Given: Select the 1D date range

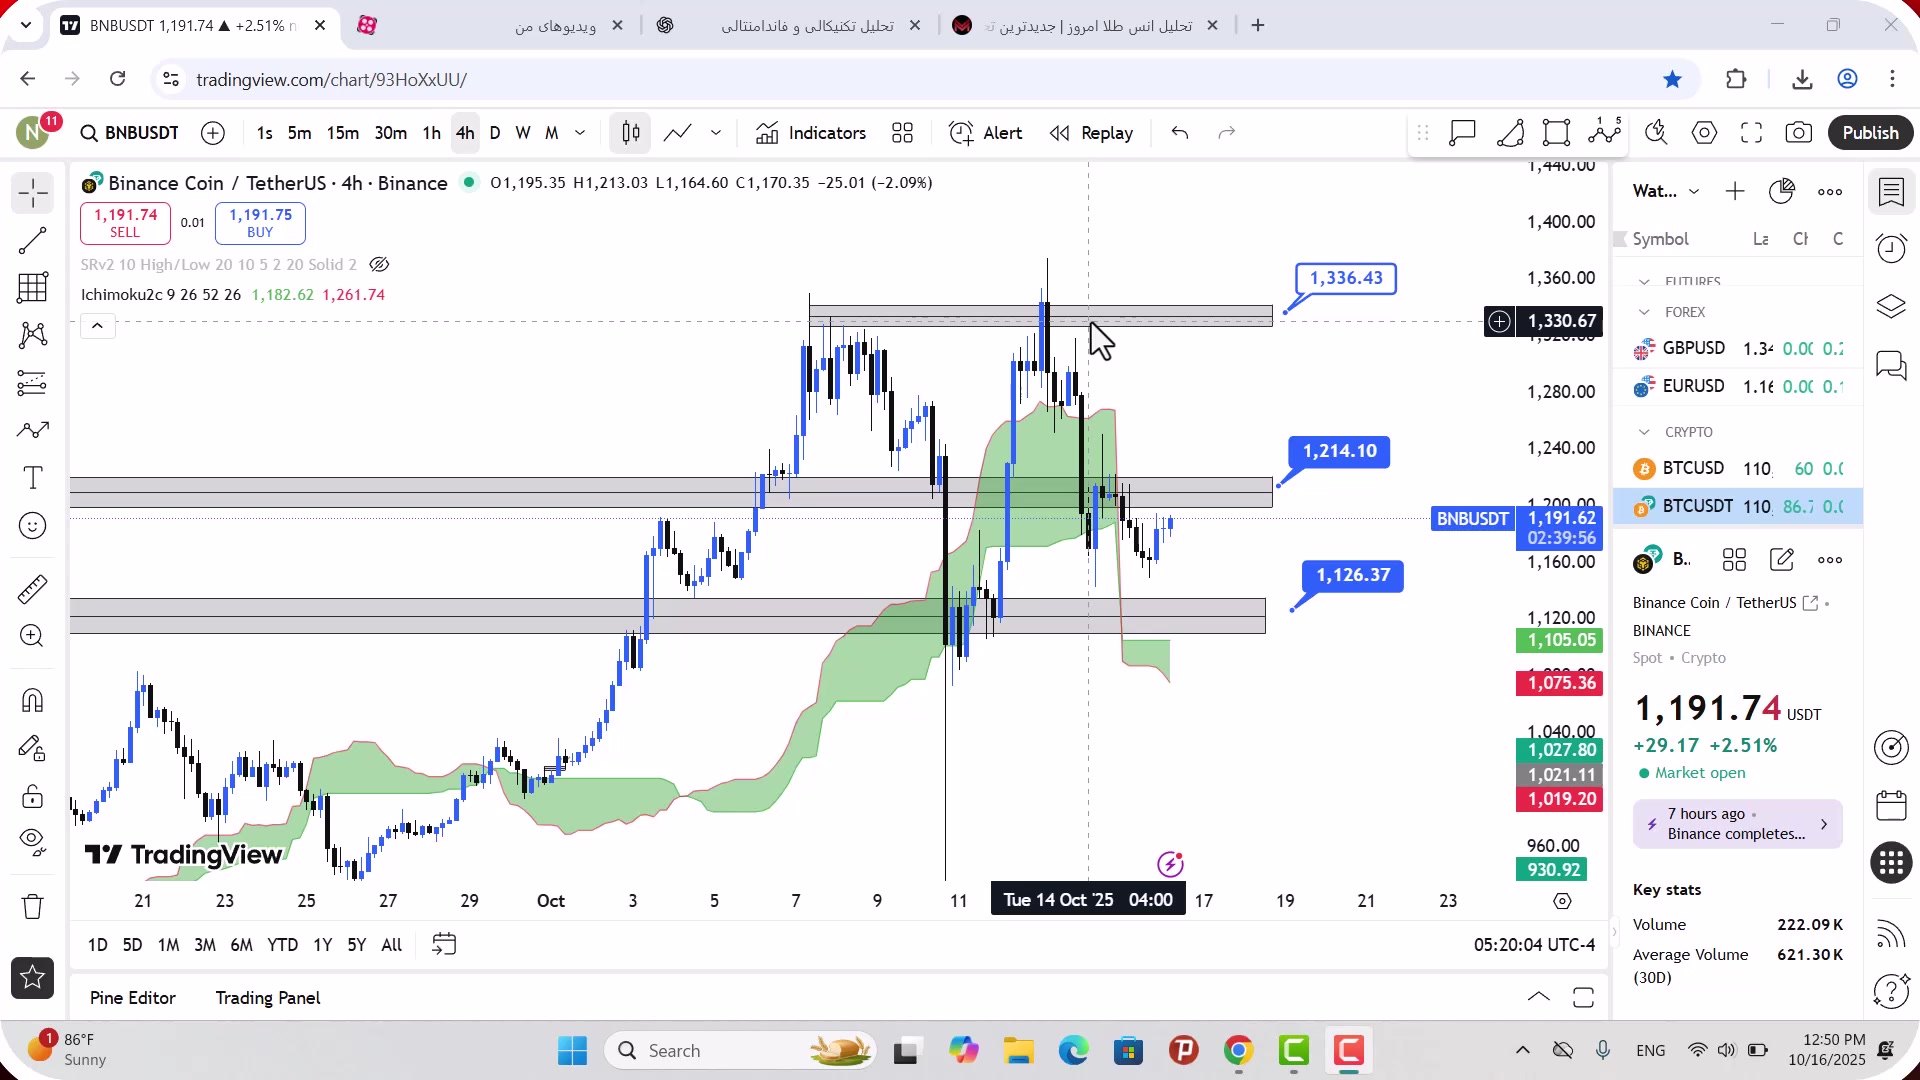Looking at the screenshot, I should coord(97,945).
